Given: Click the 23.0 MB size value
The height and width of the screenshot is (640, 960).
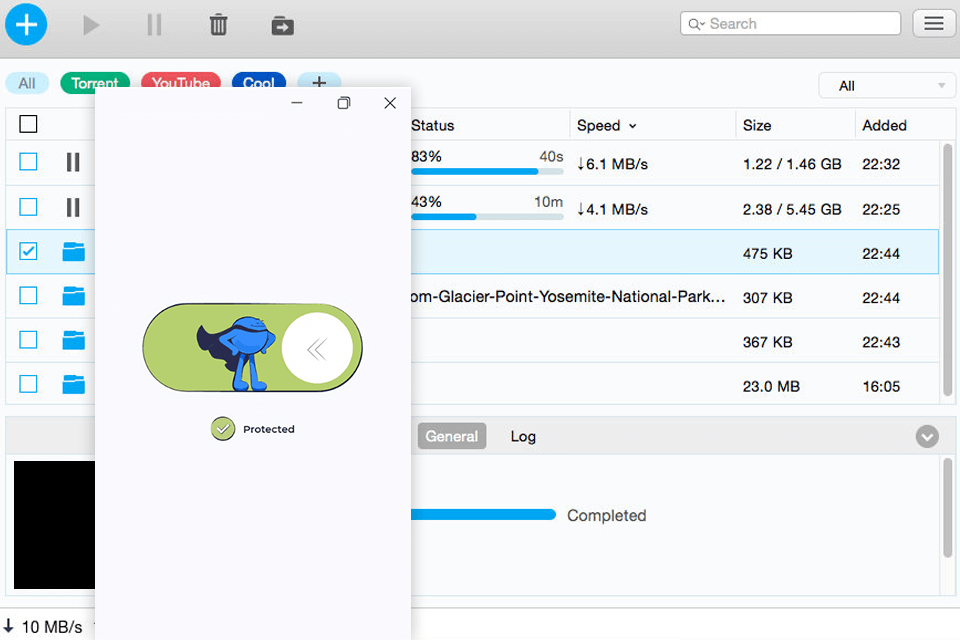Looking at the screenshot, I should 771,386.
